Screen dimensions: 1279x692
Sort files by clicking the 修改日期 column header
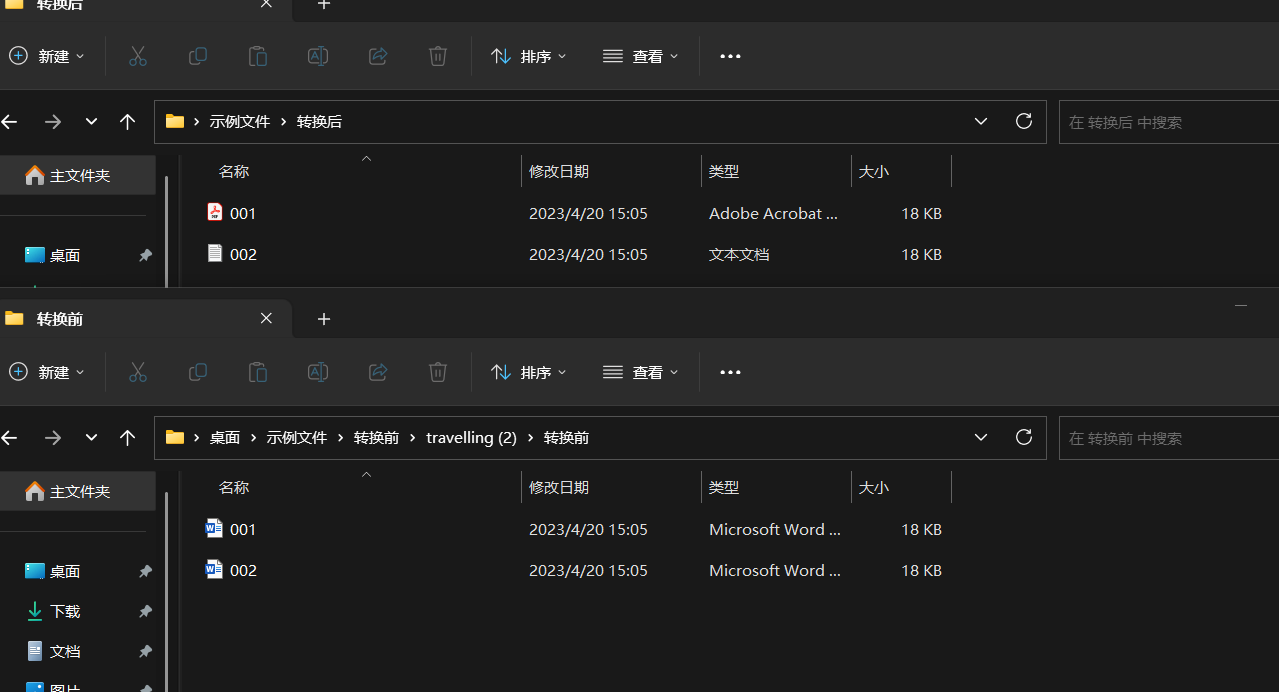pyautogui.click(x=560, y=171)
